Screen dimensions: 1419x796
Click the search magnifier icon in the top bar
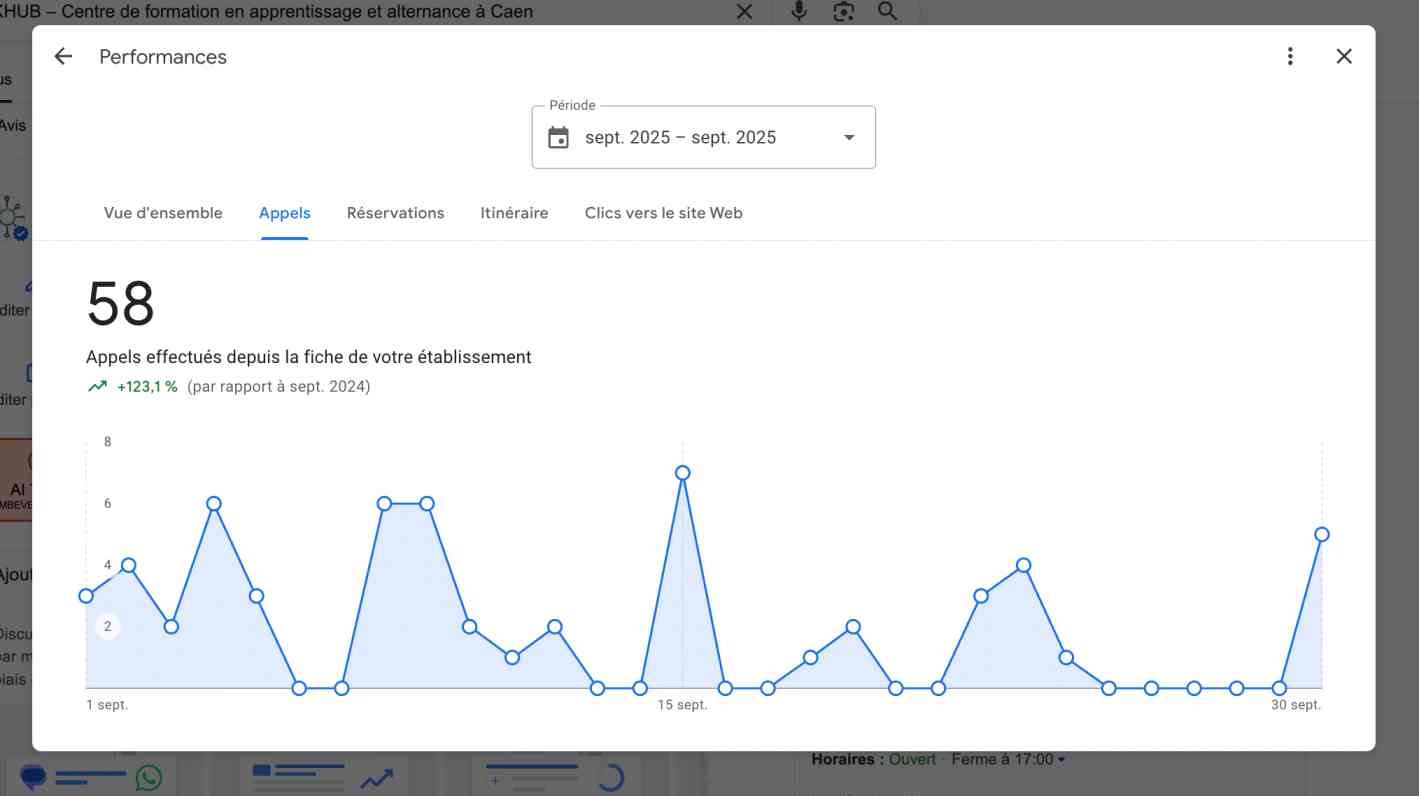[x=886, y=11]
